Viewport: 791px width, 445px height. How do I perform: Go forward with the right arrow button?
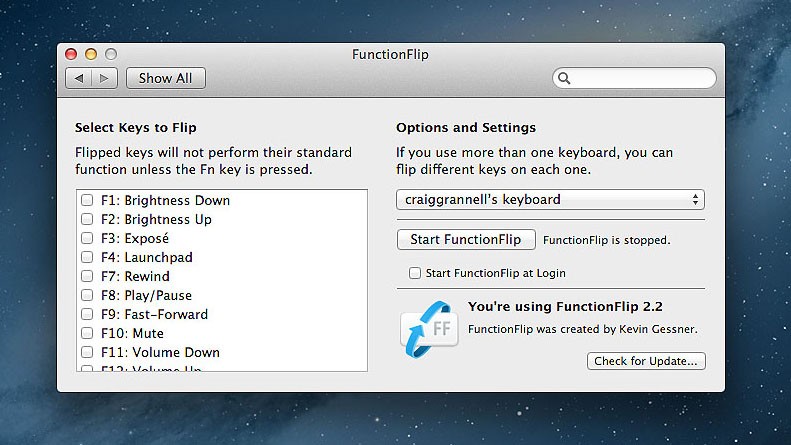[x=106, y=78]
